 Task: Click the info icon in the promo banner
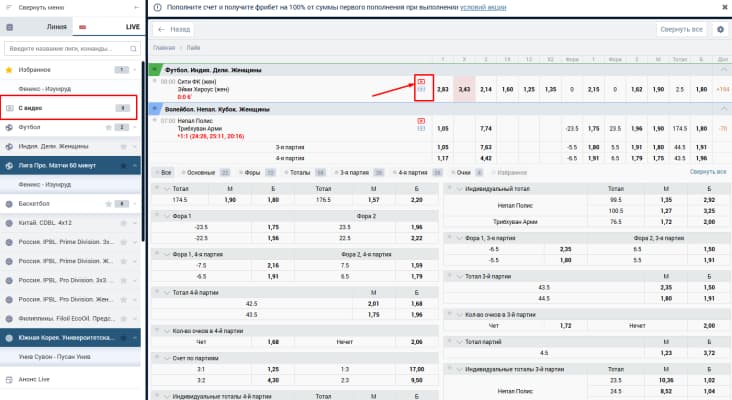point(157,7)
